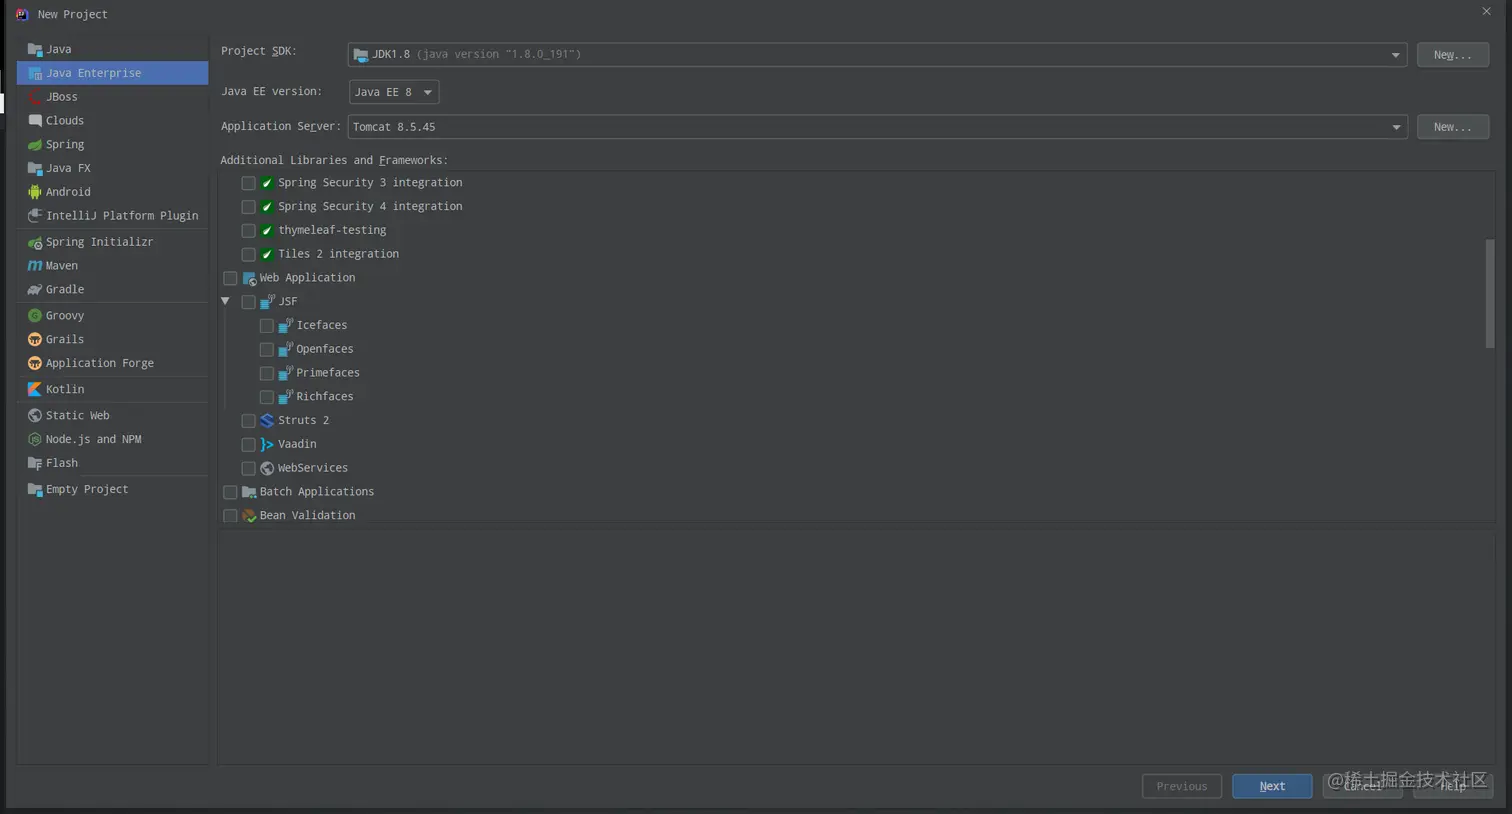This screenshot has width=1512, height=814.
Task: Click New button next to Application Server
Action: [x=1453, y=127]
